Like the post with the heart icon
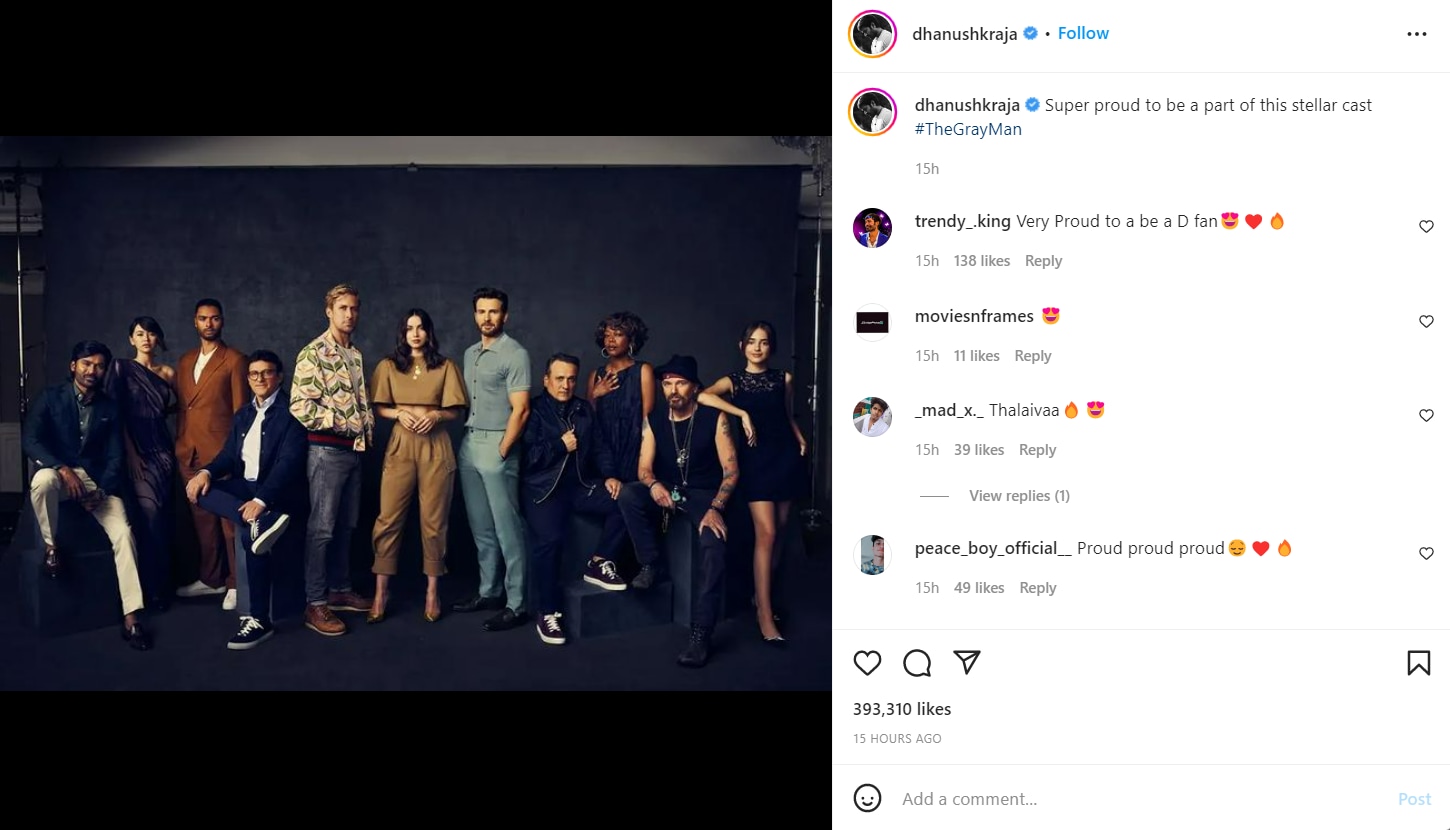The height and width of the screenshot is (830, 1450). pyautogui.click(x=867, y=663)
